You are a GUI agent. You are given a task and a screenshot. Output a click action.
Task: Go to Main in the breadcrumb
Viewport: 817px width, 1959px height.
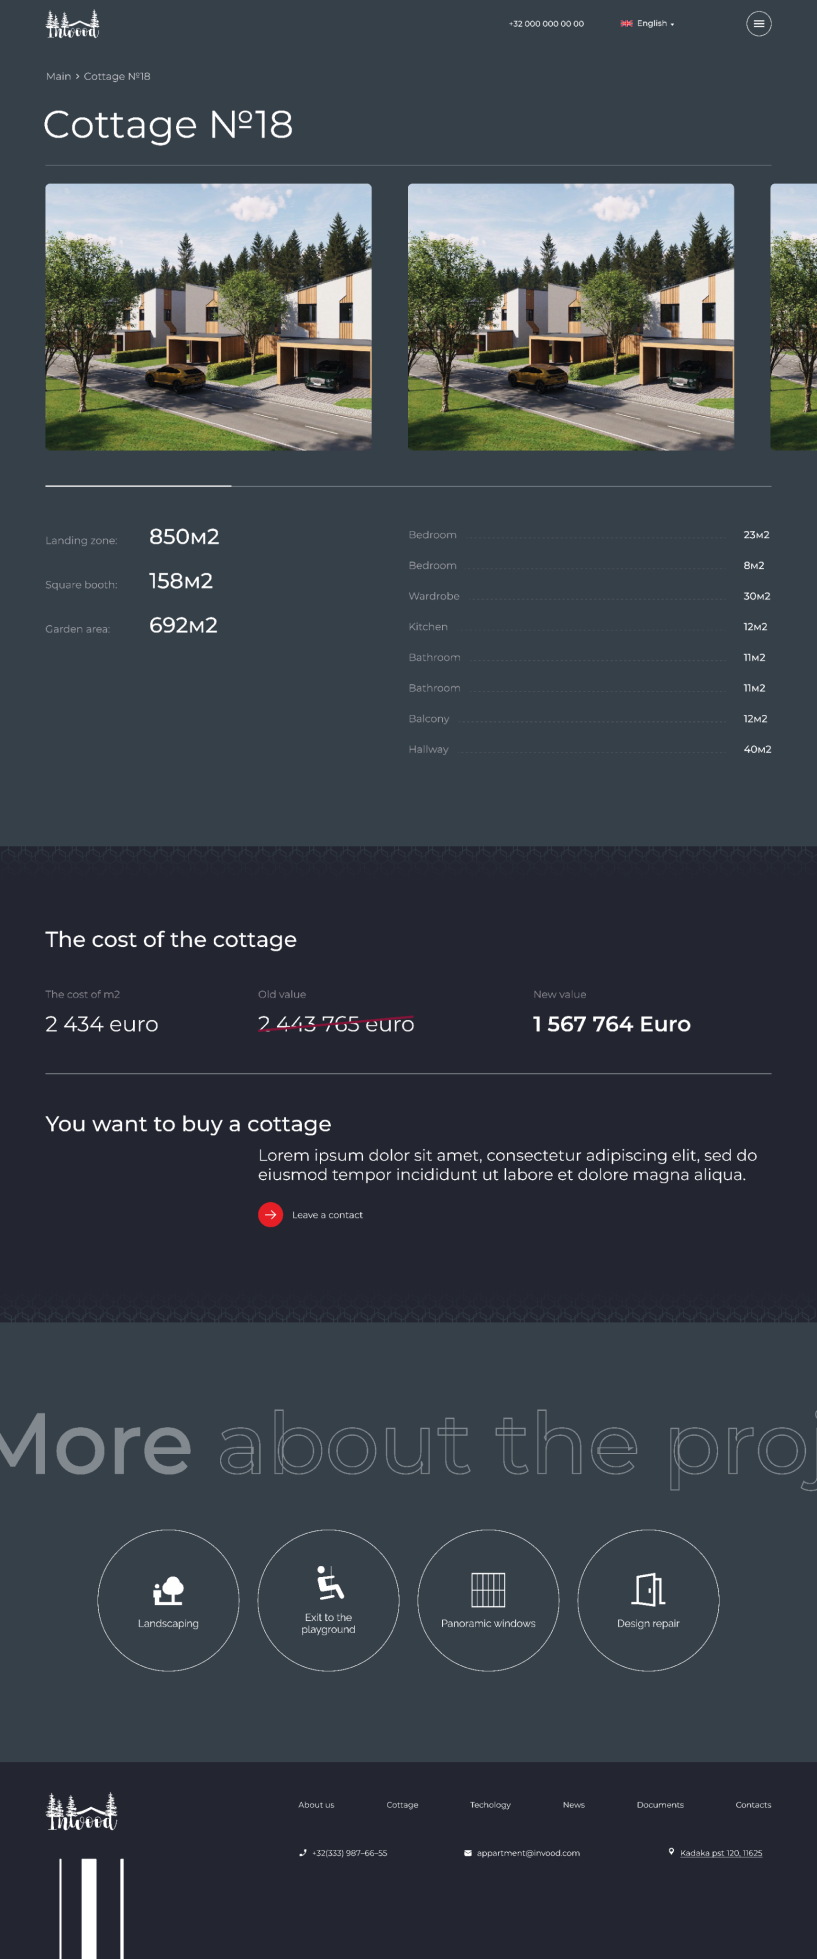point(58,76)
